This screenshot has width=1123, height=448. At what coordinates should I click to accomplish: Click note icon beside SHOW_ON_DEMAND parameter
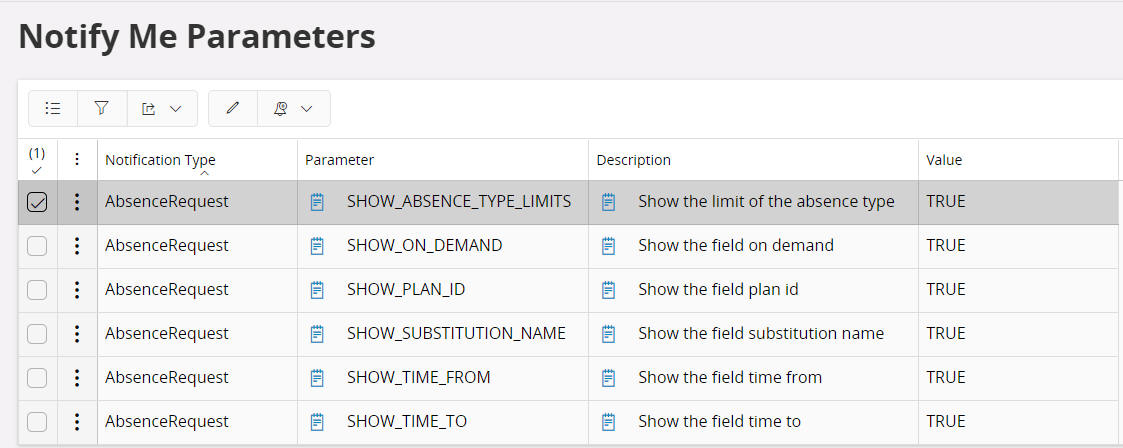(318, 245)
